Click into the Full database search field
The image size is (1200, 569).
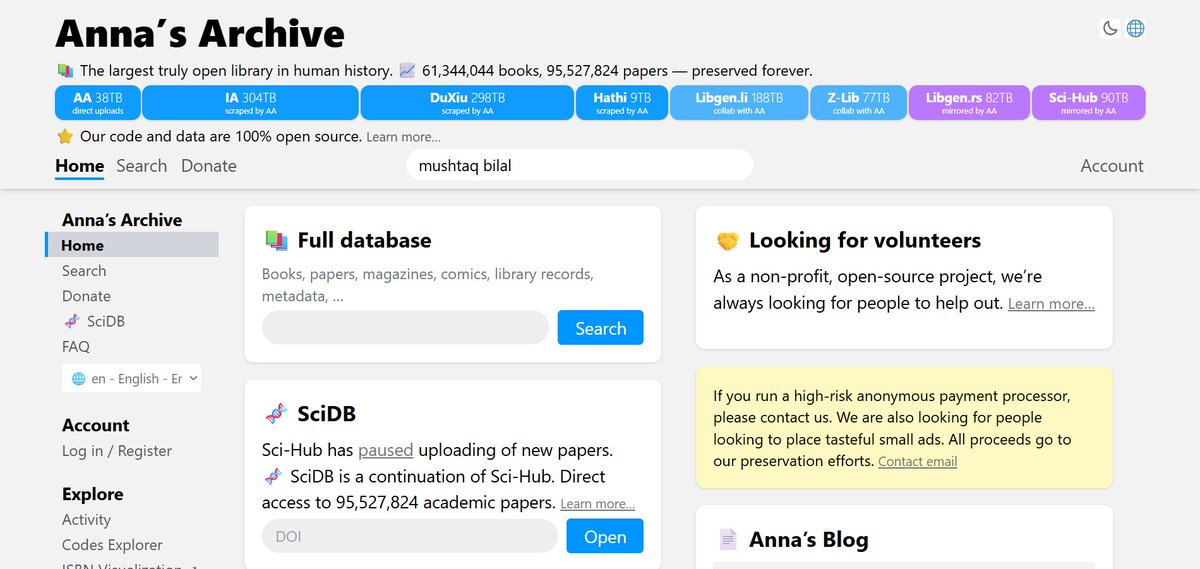(405, 328)
